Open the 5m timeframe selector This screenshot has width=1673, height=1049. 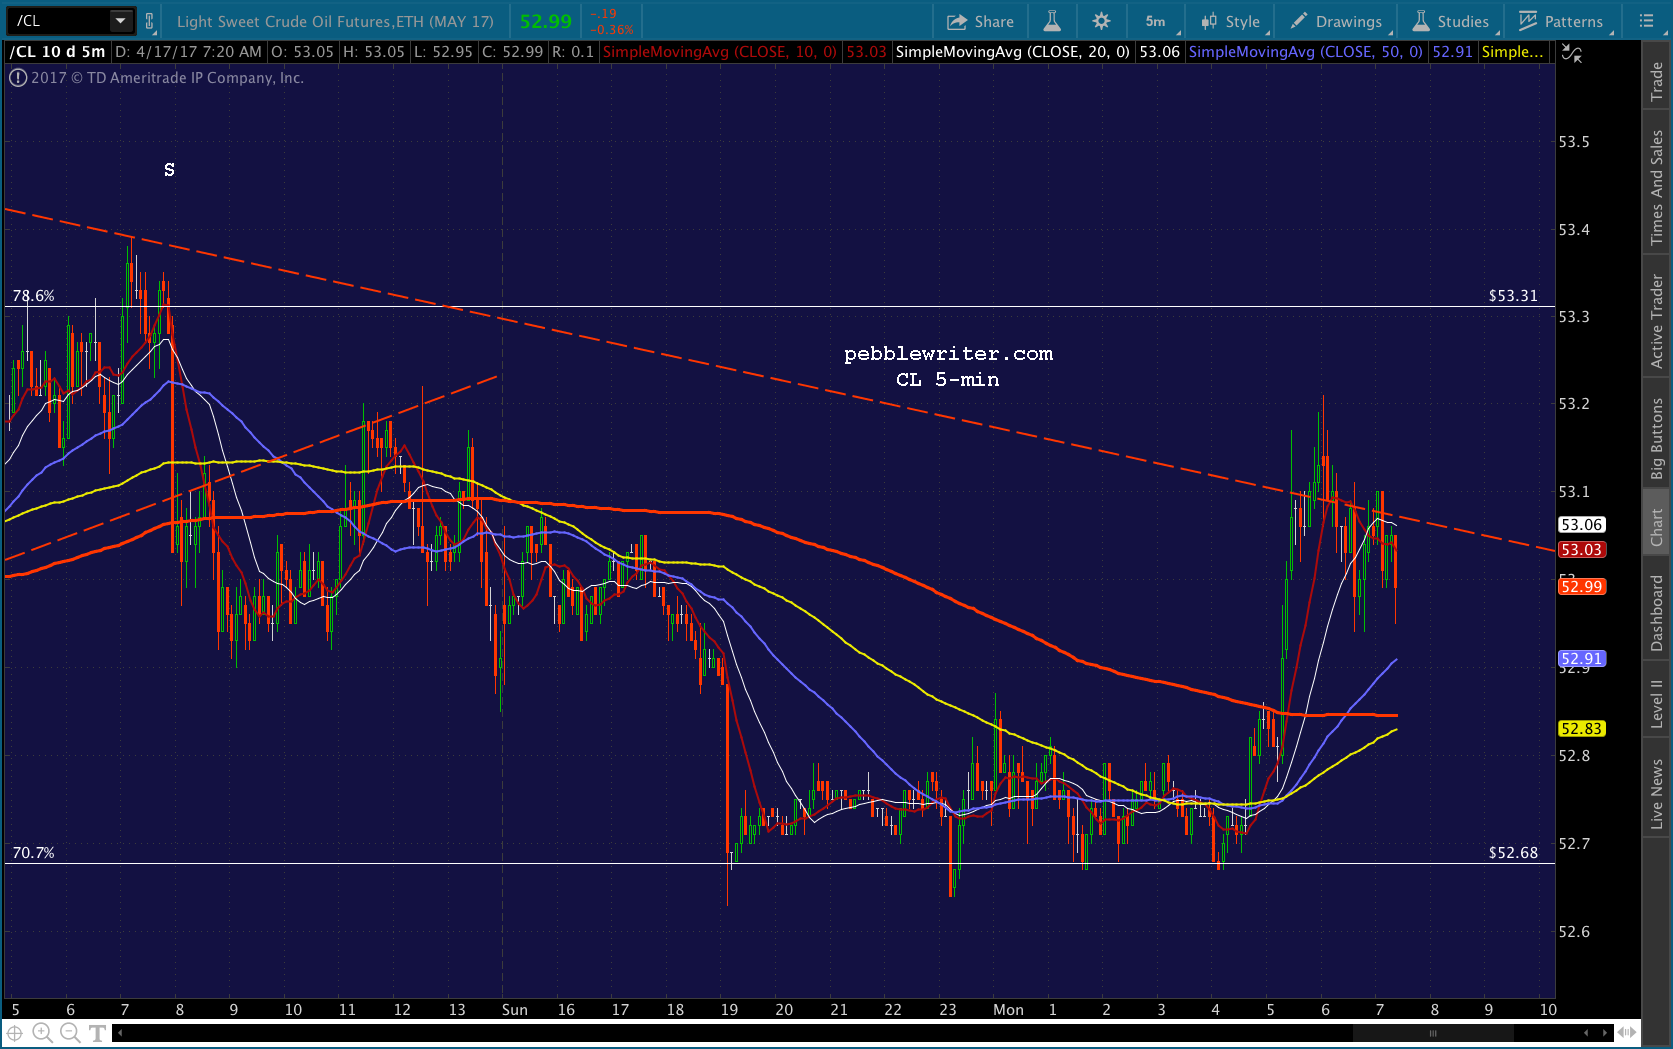(1157, 21)
